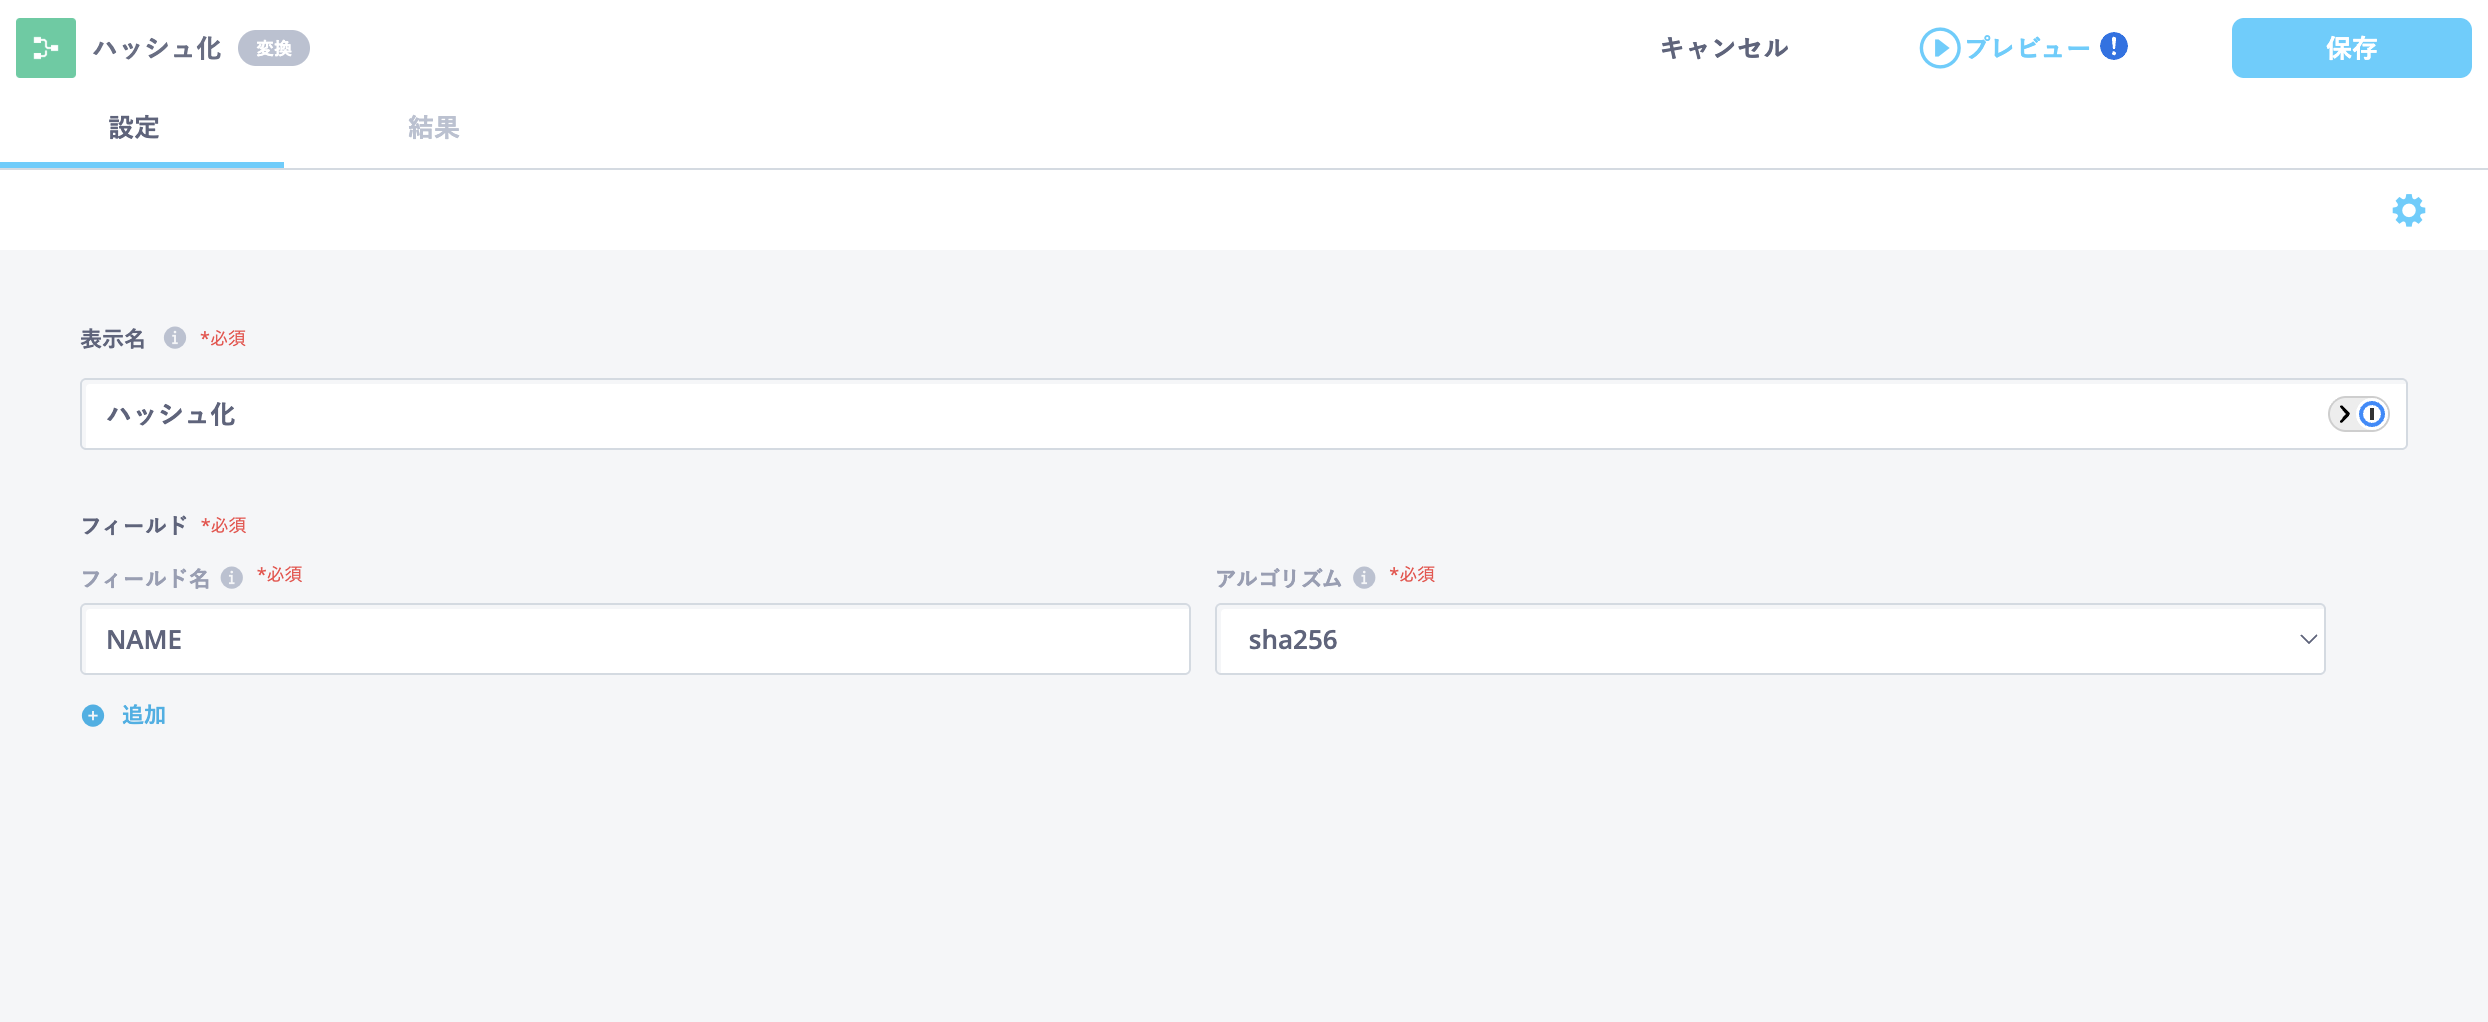Open the settings gear icon
Image resolution: width=2488 pixels, height=1022 pixels.
point(2408,210)
